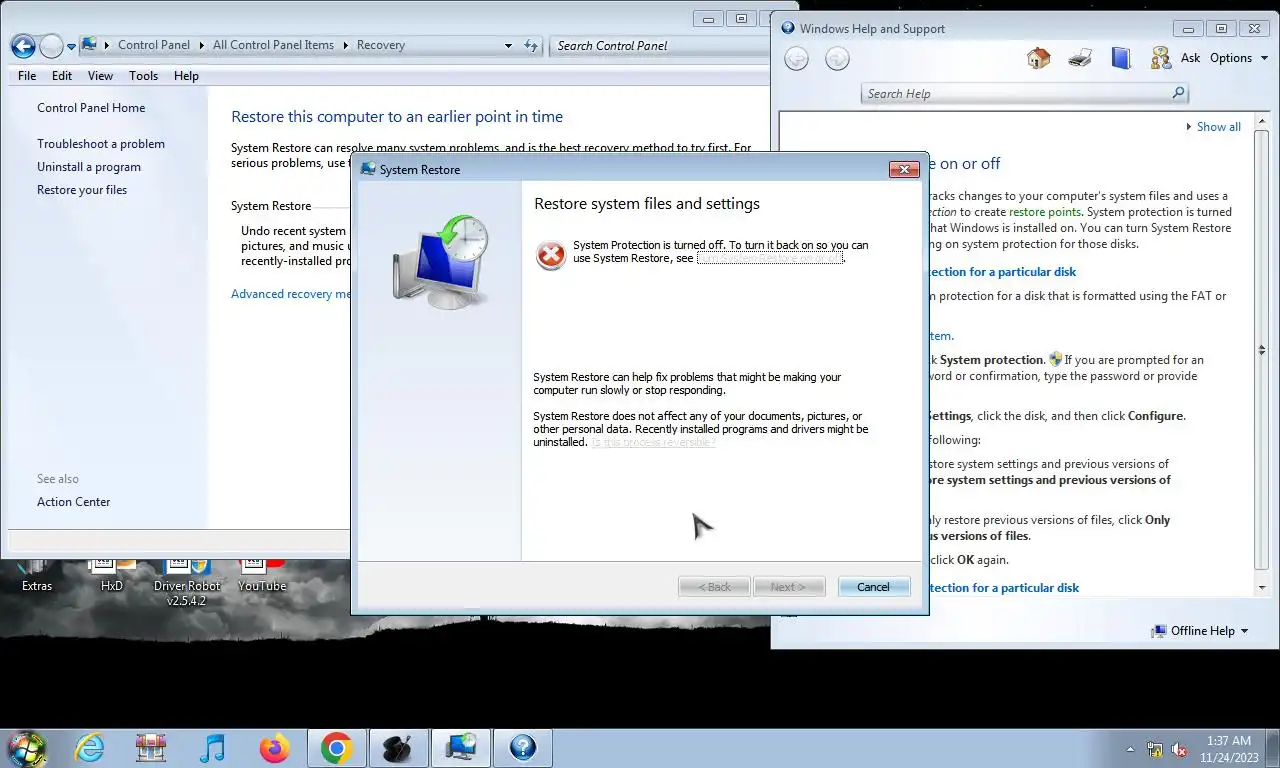Open the Offline Help dropdown arrow
The width and height of the screenshot is (1280, 768).
click(x=1244, y=631)
